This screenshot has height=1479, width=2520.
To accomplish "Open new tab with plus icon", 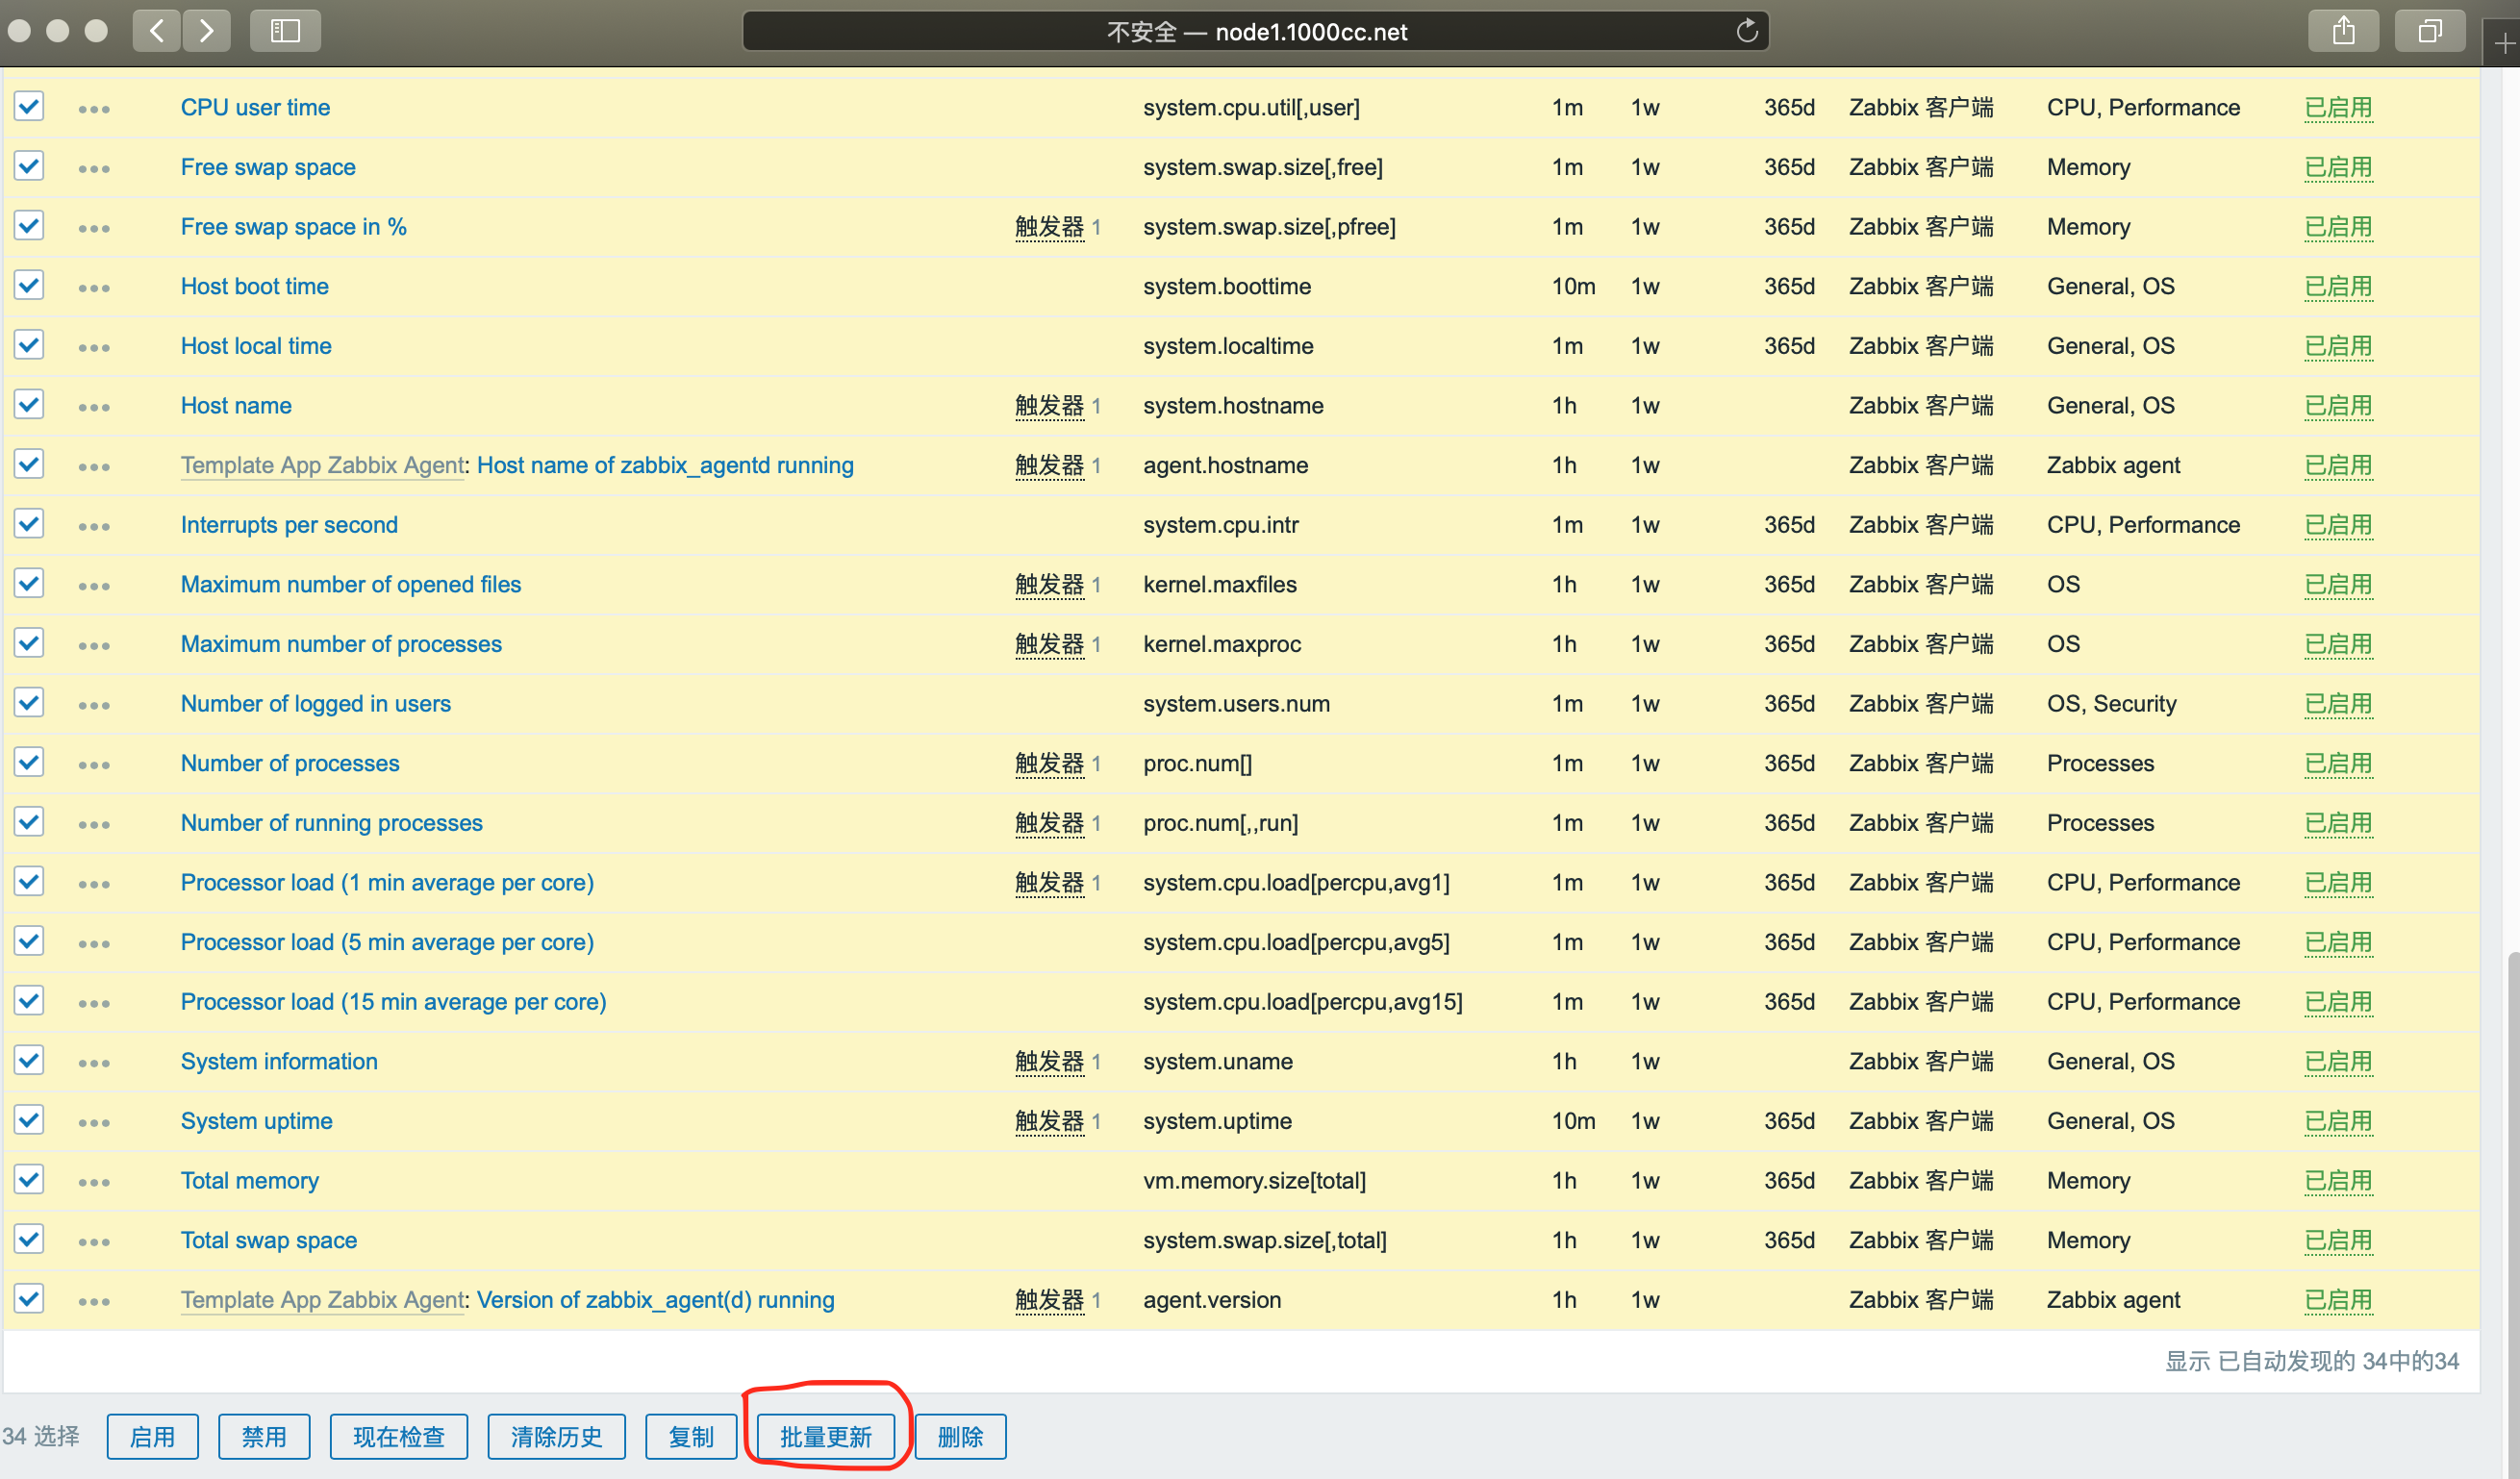I will point(2503,44).
